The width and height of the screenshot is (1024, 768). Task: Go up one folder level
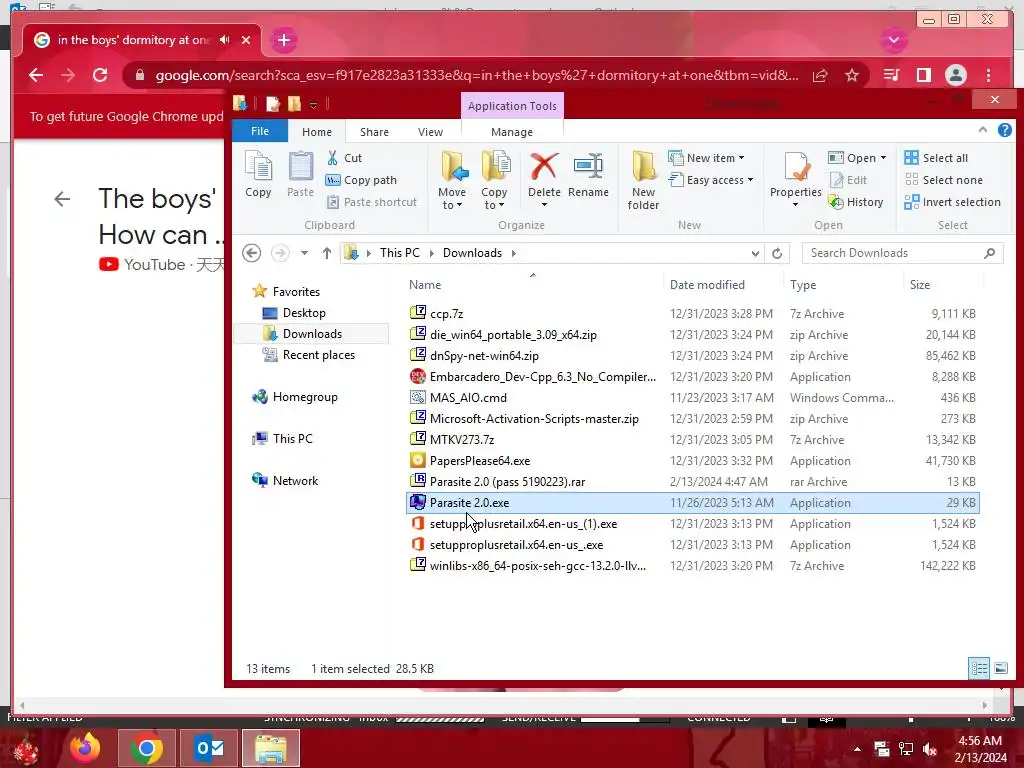point(327,253)
